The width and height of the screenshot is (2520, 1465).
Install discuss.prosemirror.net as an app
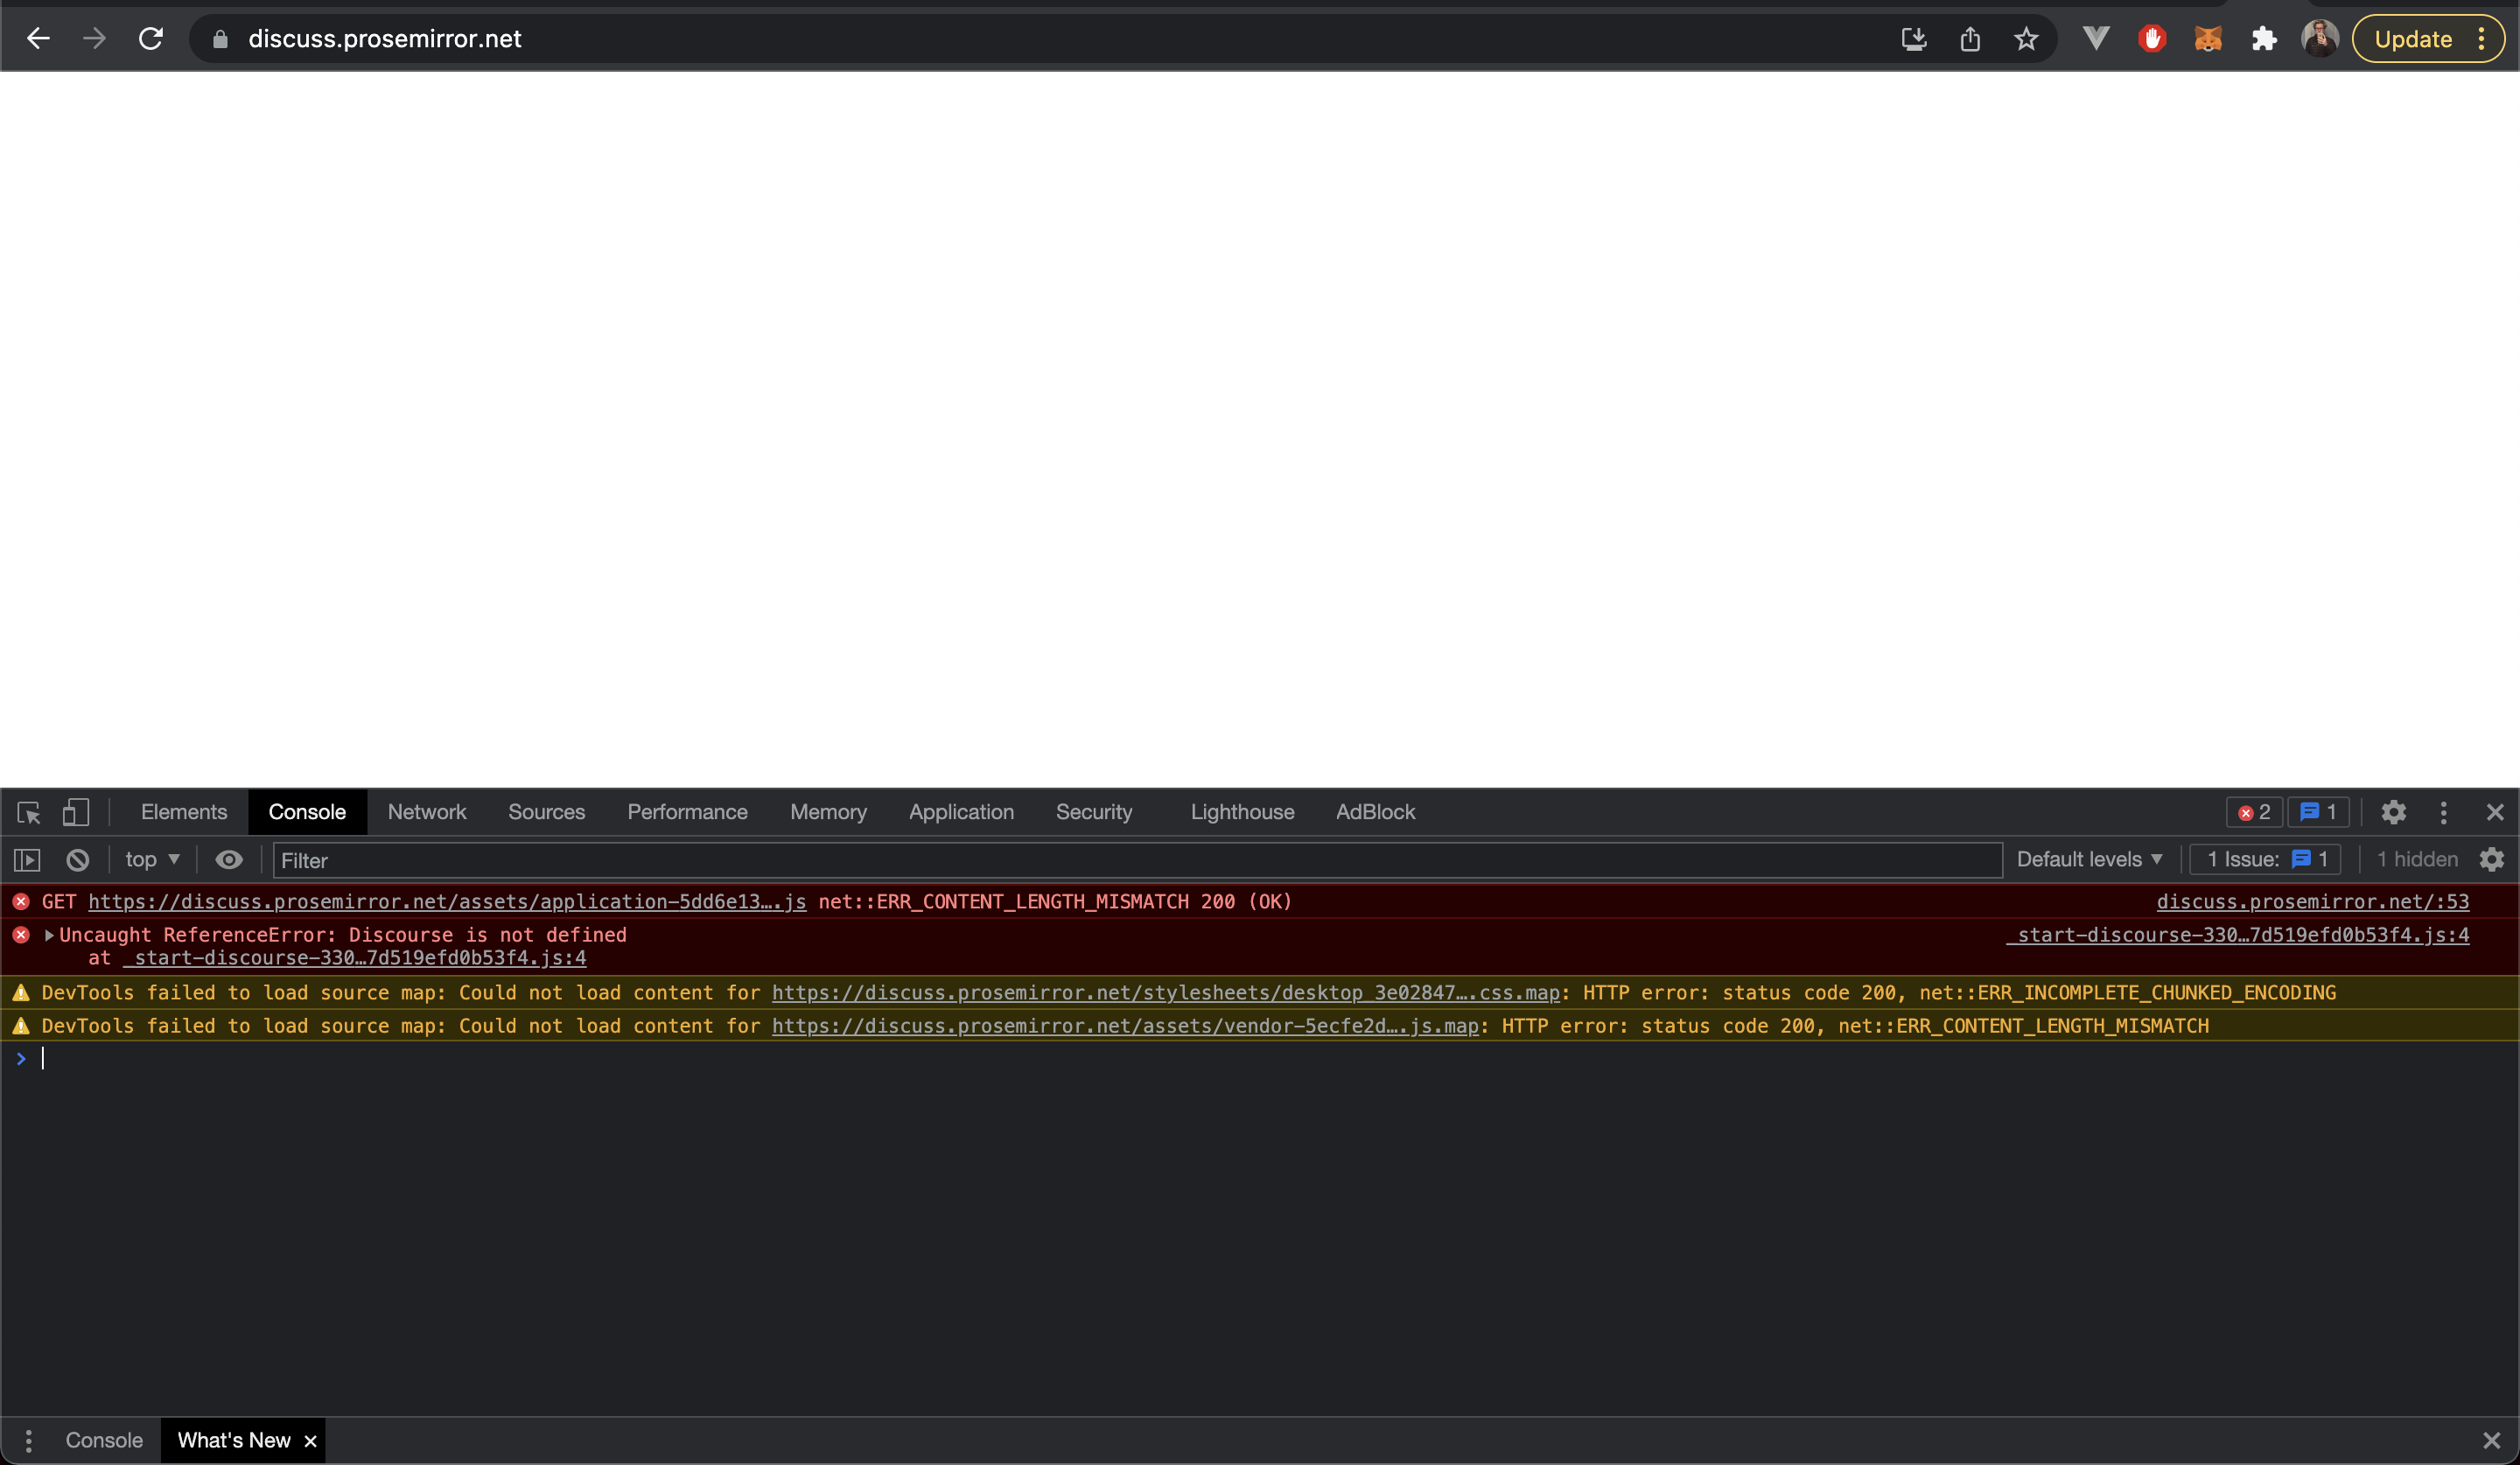point(1913,38)
